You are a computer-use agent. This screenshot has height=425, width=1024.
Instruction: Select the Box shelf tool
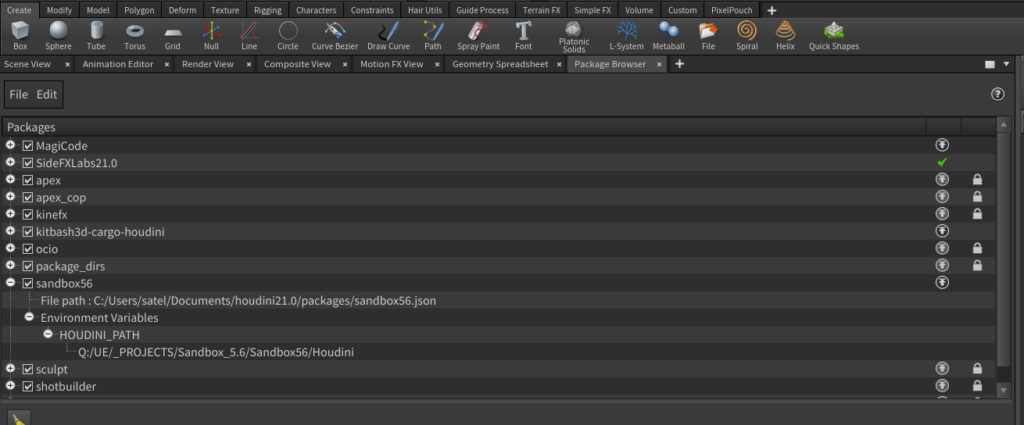pos(20,35)
